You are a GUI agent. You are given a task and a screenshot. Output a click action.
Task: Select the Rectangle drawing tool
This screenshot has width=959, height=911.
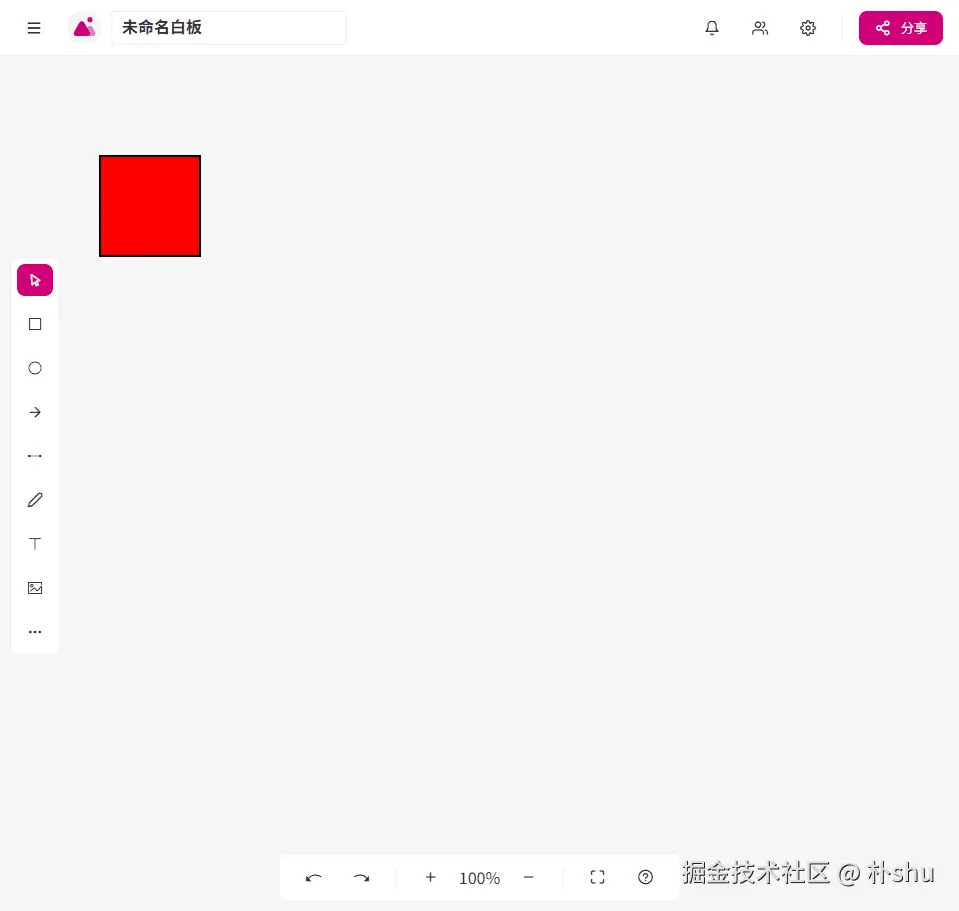(x=35, y=324)
